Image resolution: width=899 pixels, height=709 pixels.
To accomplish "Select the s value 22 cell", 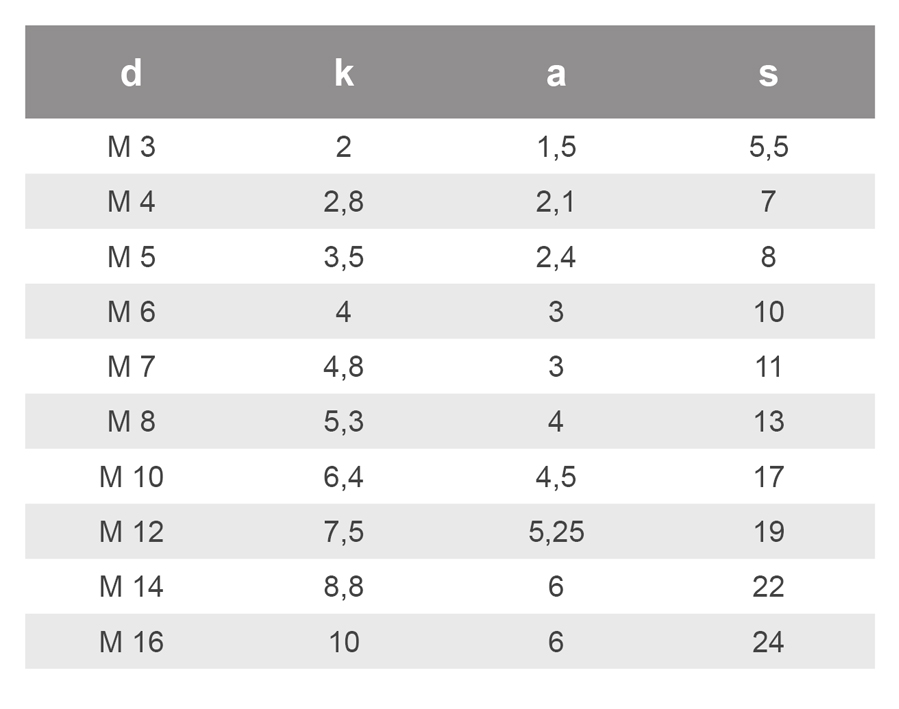I will point(768,587).
